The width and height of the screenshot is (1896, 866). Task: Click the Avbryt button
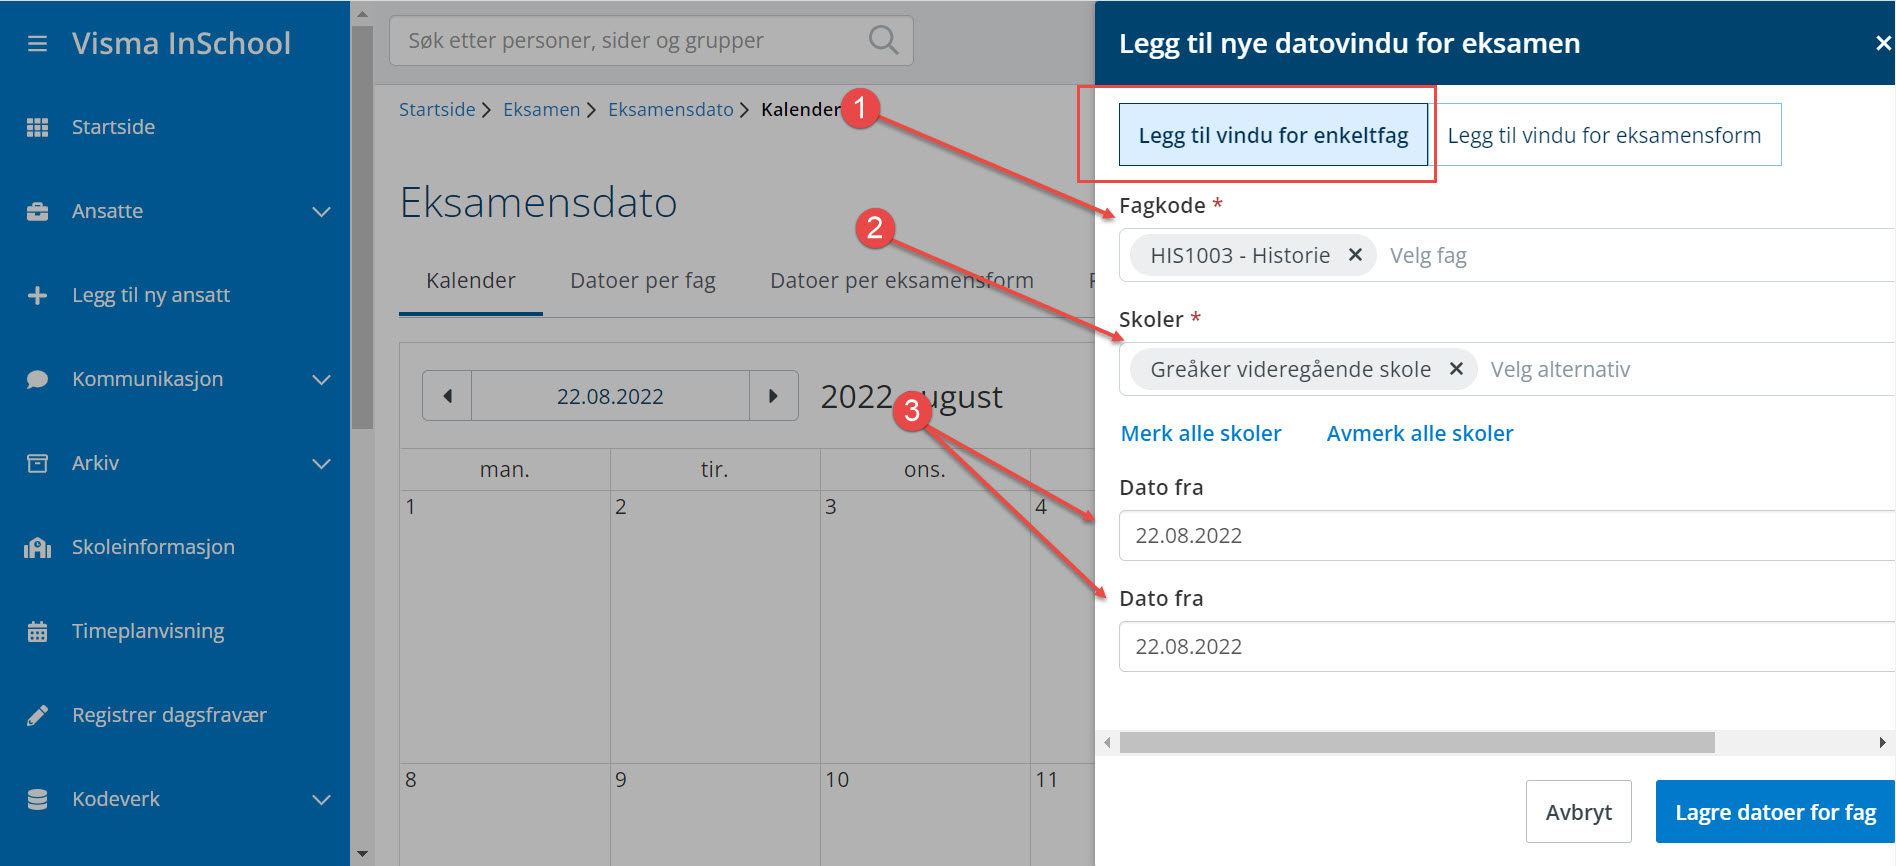point(1579,812)
